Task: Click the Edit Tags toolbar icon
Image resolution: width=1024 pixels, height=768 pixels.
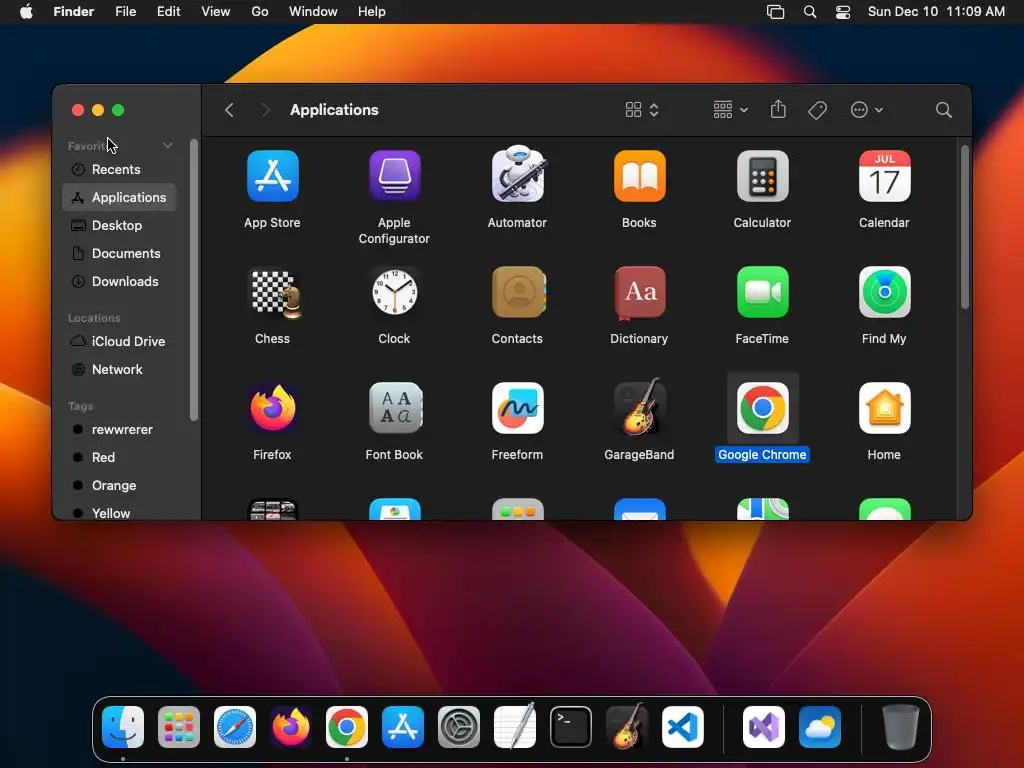Action: click(x=817, y=110)
